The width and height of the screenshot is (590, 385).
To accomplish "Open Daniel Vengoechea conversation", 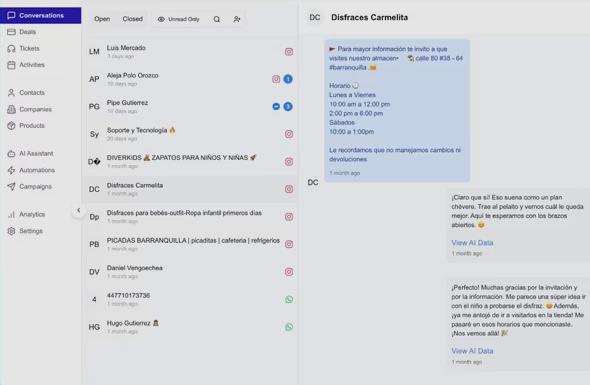I will [190, 272].
